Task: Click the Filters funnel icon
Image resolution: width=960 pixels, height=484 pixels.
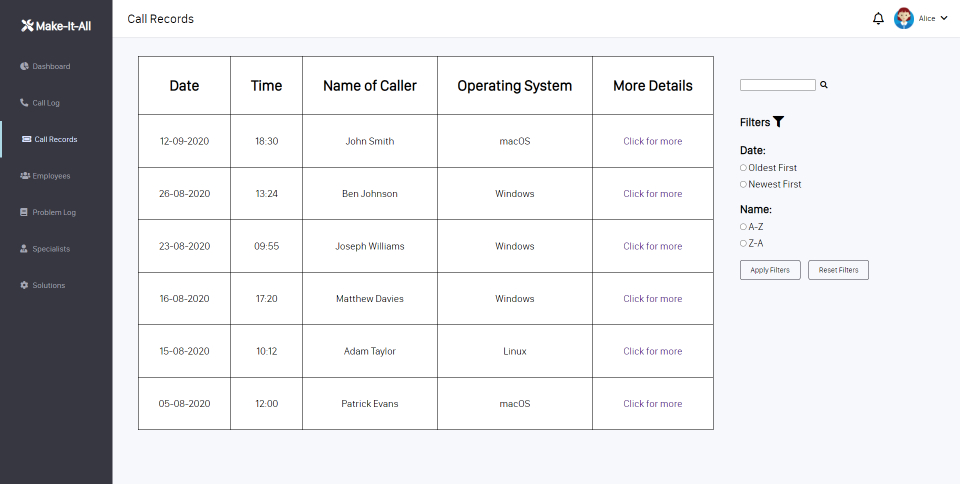Action: click(778, 122)
